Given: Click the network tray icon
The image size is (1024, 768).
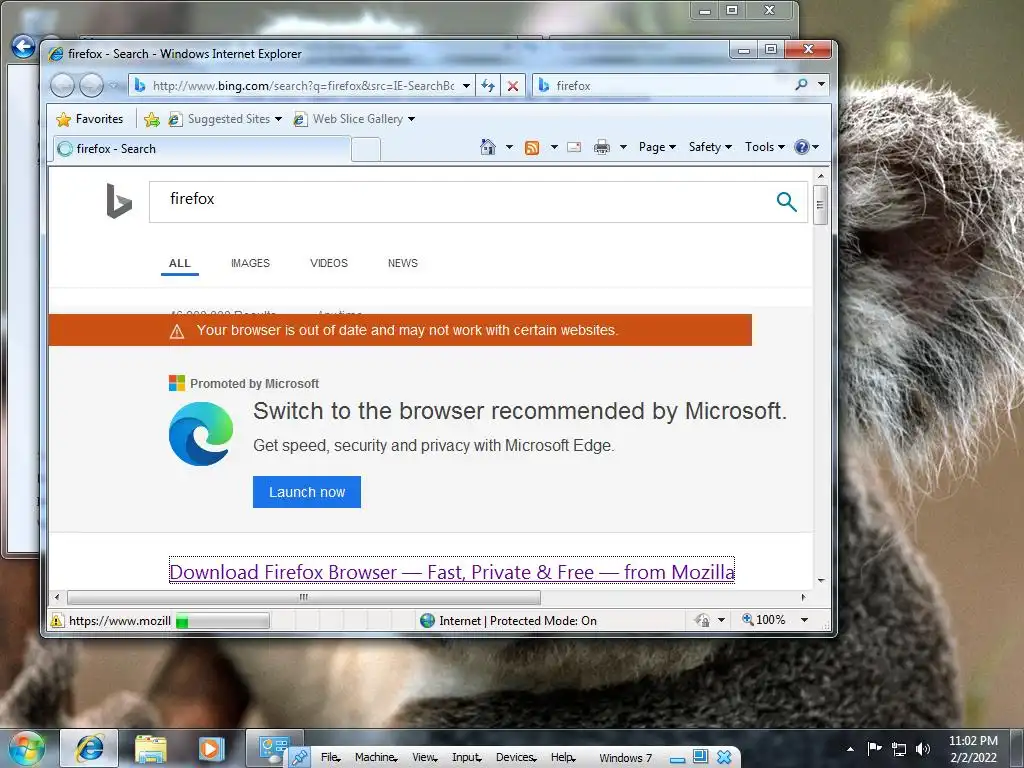Looking at the screenshot, I should 899,748.
